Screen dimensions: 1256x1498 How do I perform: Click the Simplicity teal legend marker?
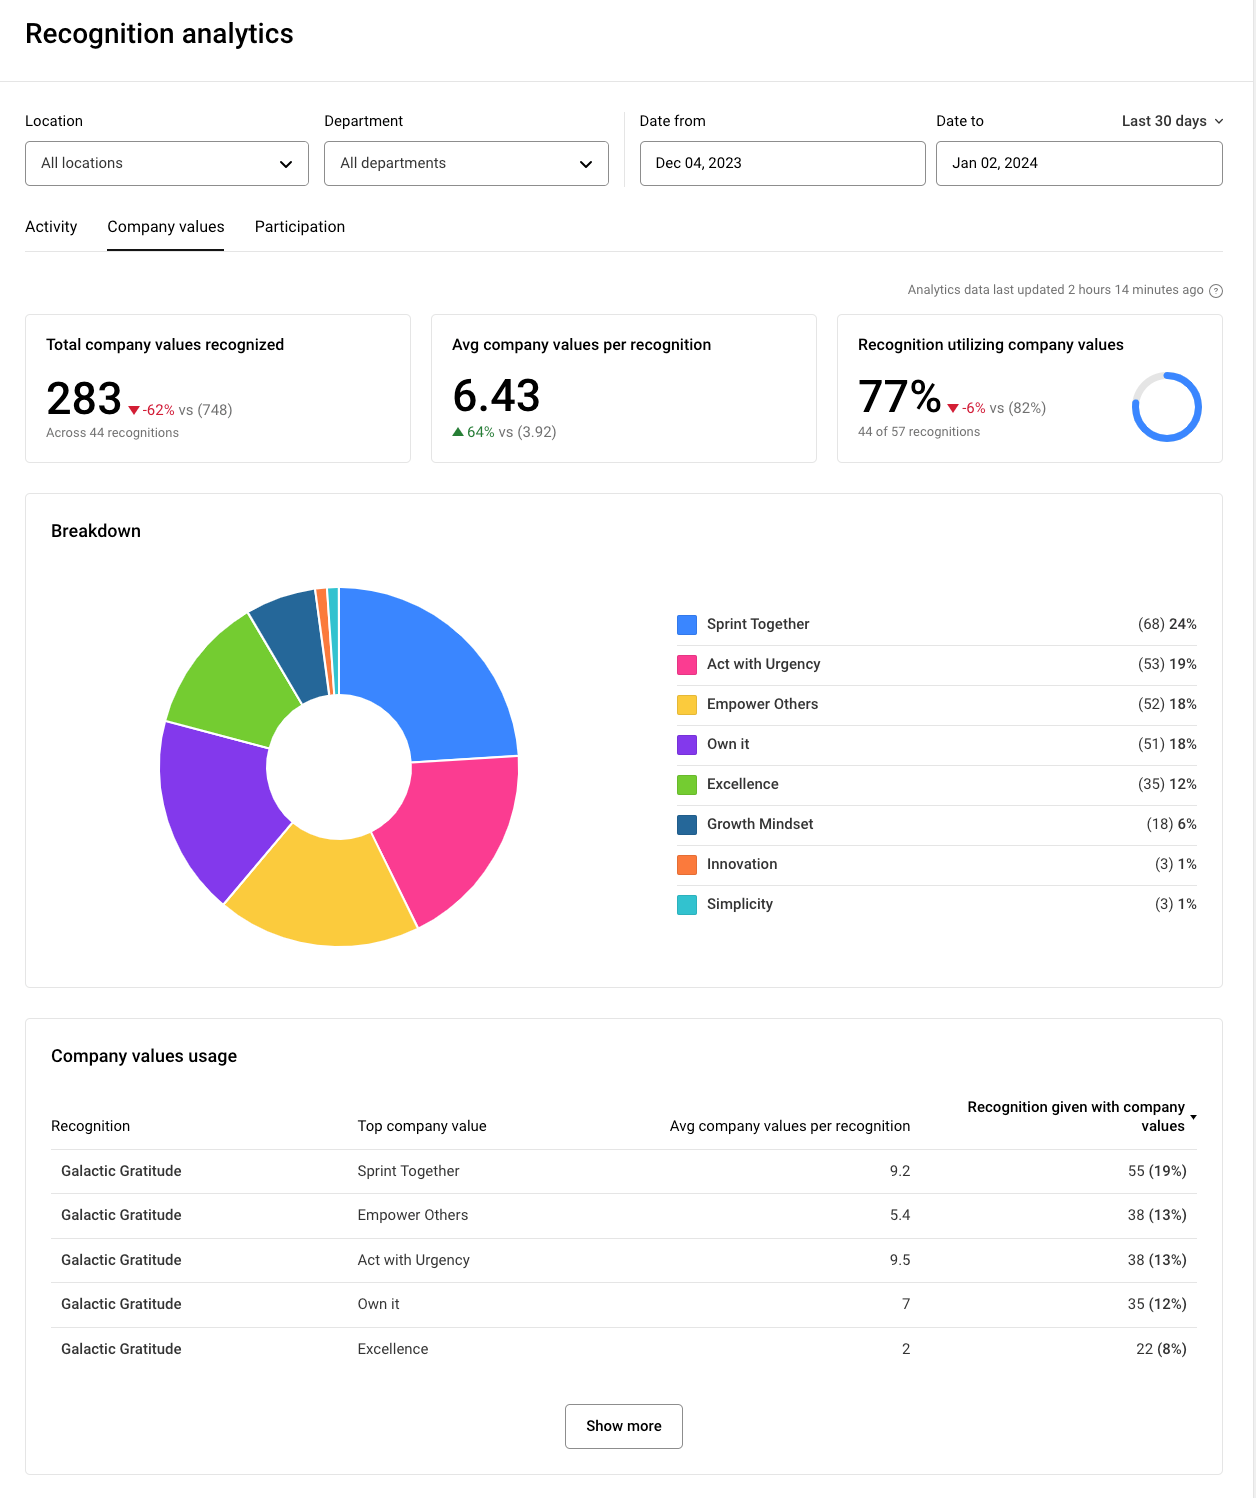click(687, 905)
